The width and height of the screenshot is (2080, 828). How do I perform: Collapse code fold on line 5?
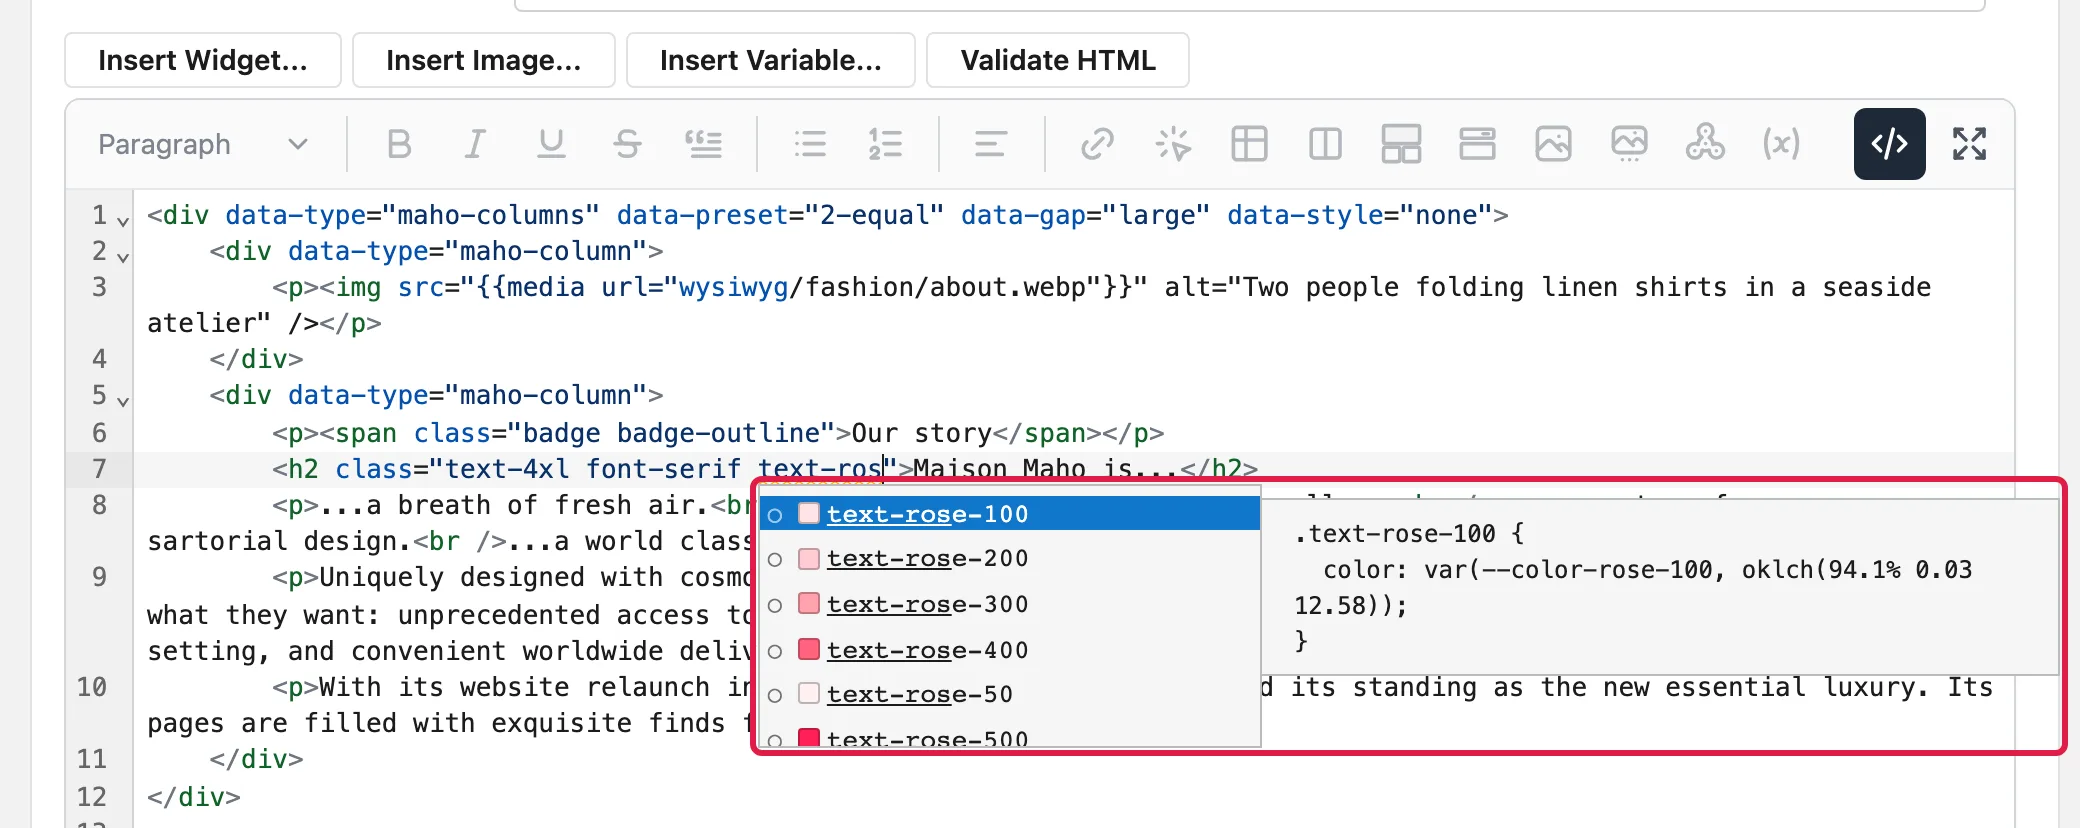coord(123,400)
